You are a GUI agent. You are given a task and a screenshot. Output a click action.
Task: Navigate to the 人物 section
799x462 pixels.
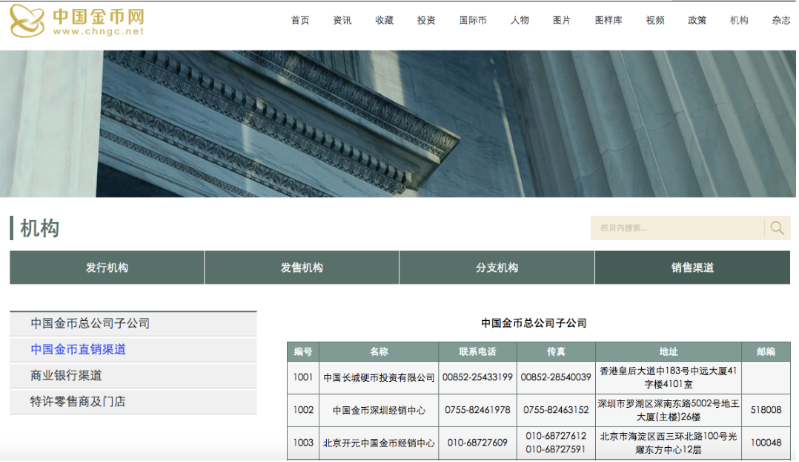(x=519, y=20)
